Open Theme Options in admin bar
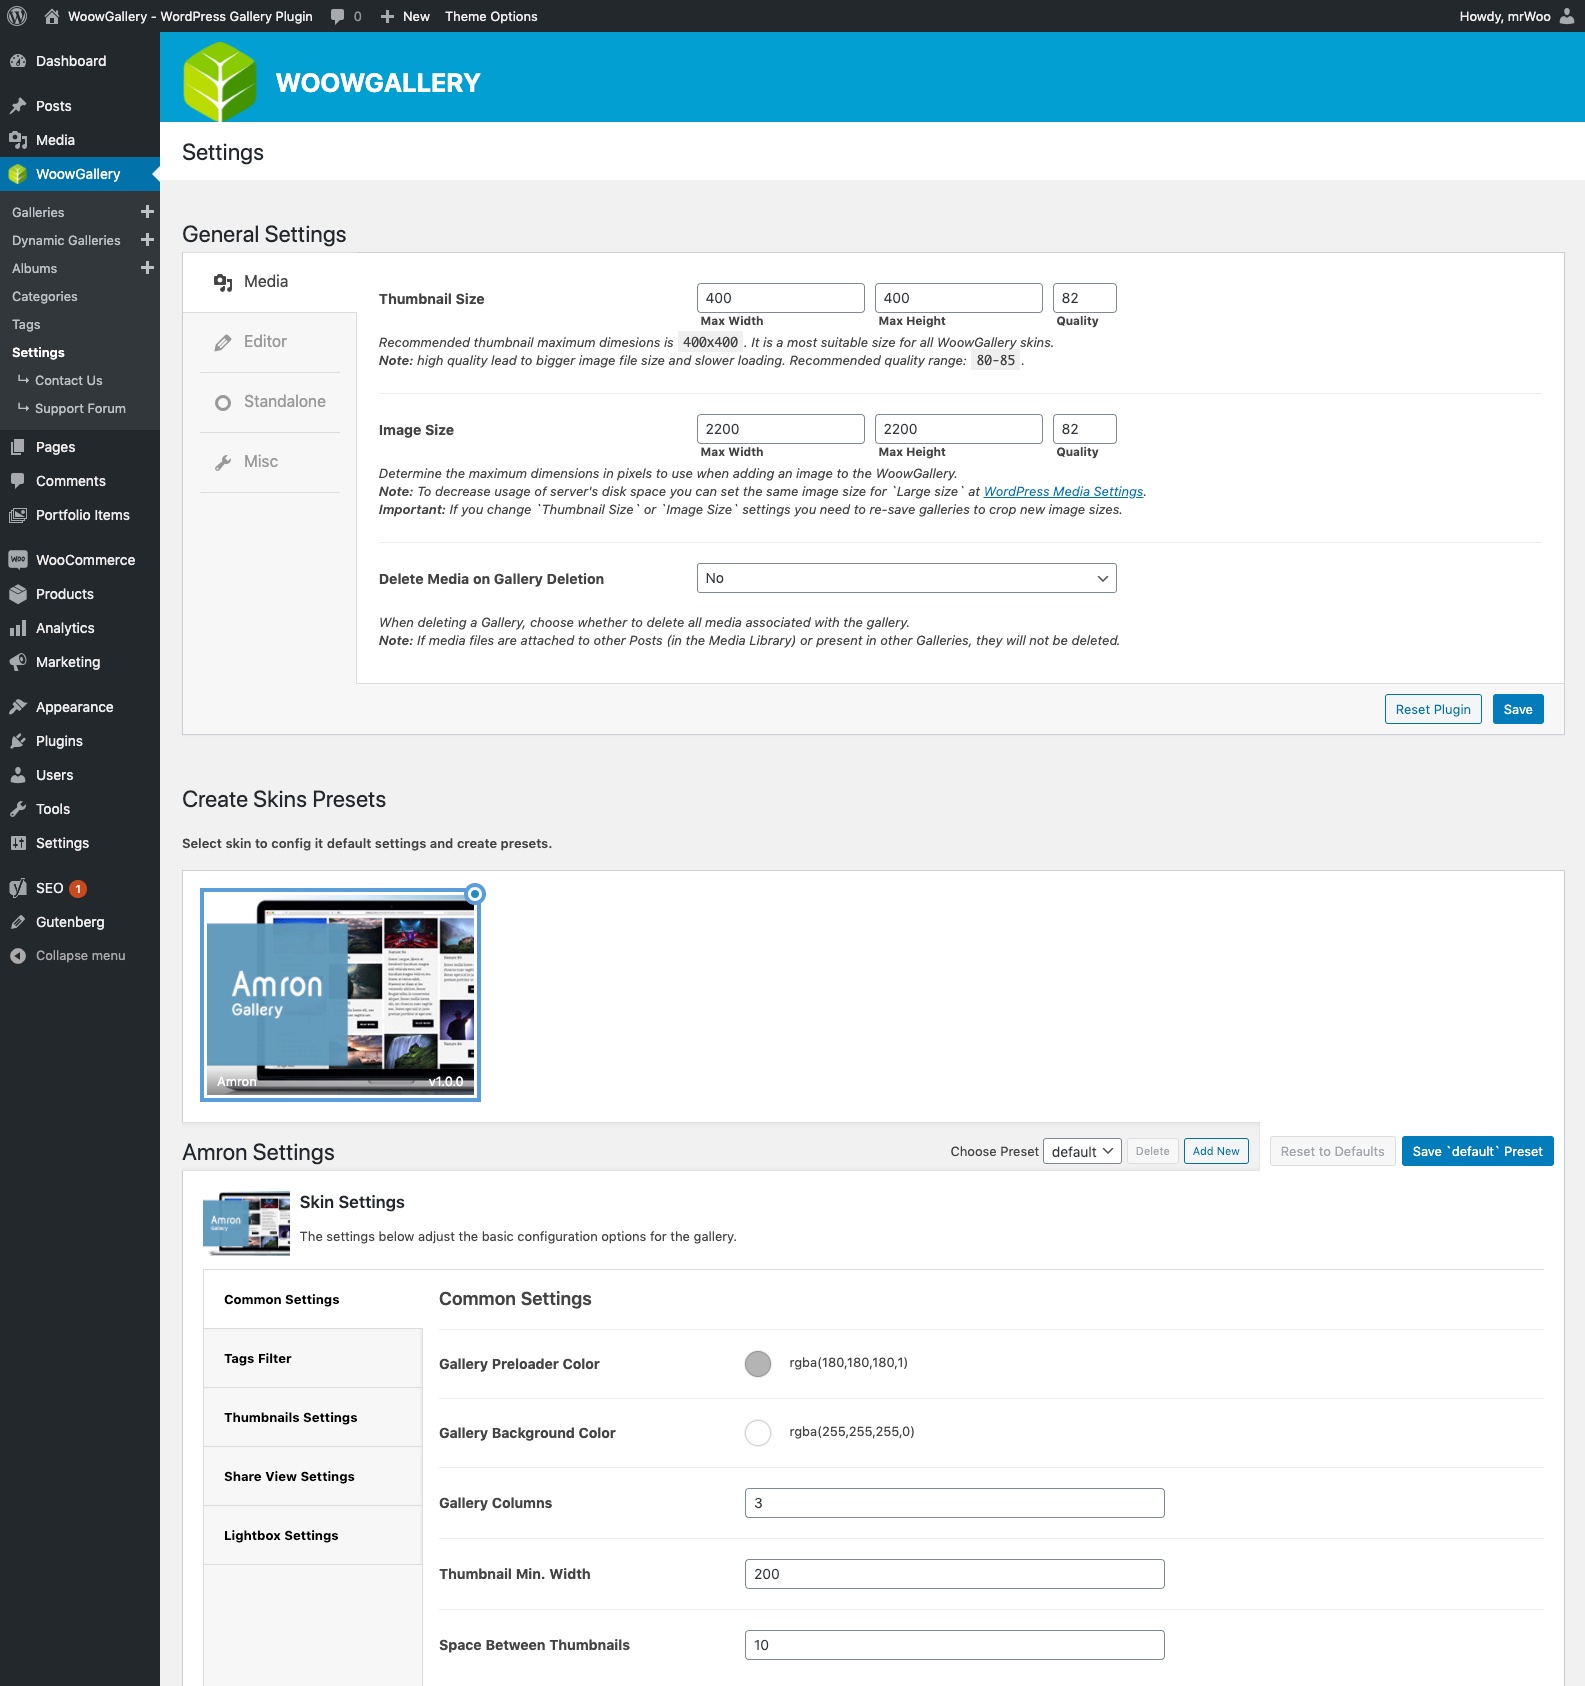This screenshot has width=1585, height=1686. (491, 16)
